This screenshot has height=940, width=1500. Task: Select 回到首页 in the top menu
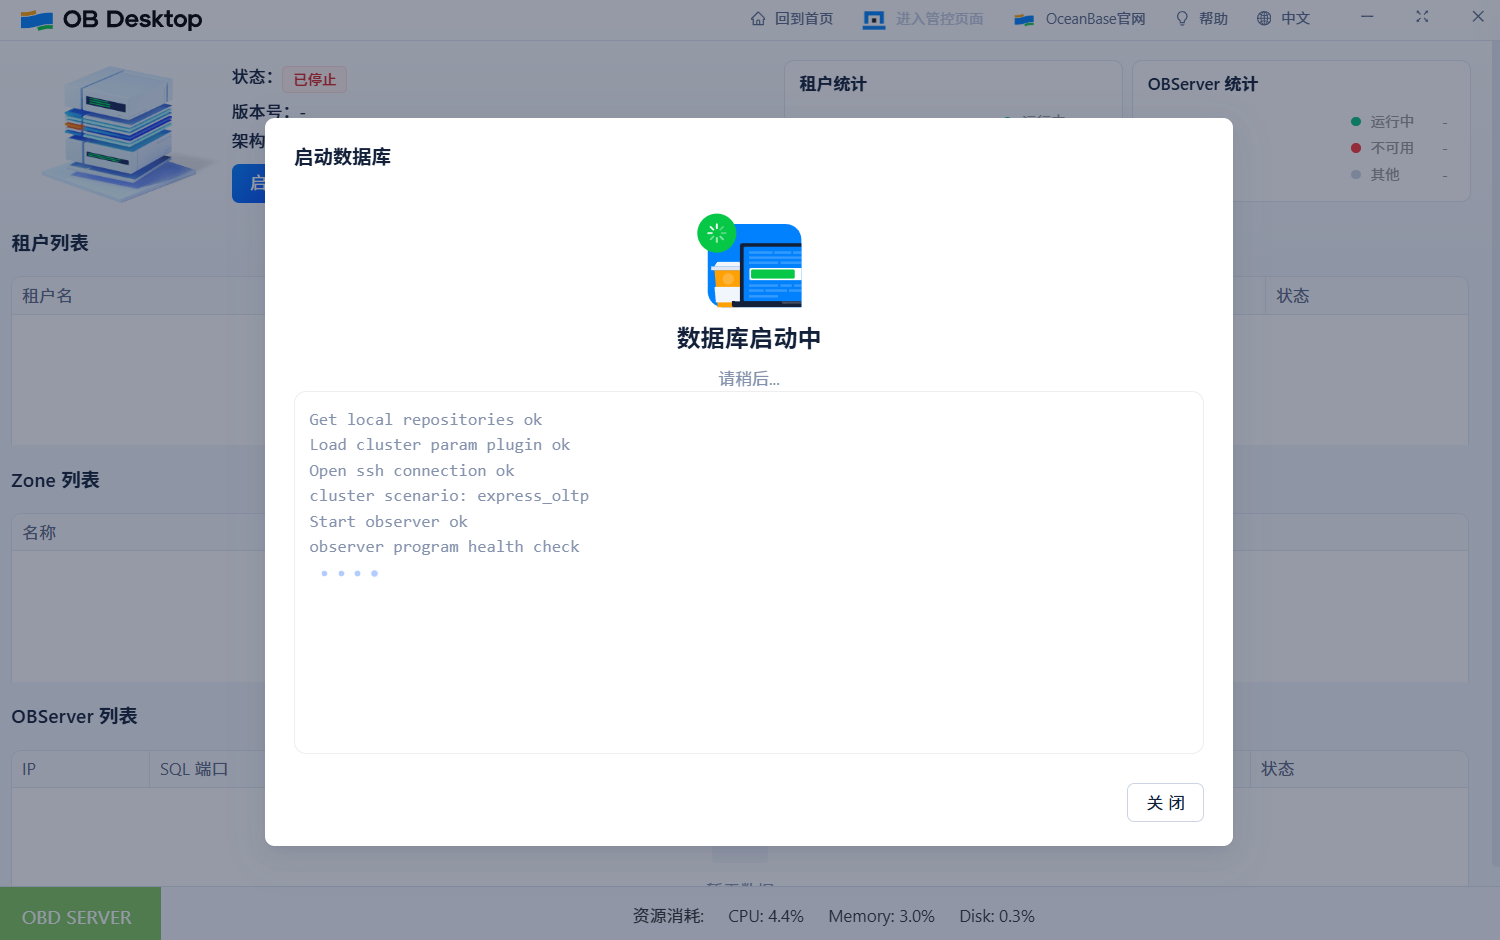[x=802, y=18]
